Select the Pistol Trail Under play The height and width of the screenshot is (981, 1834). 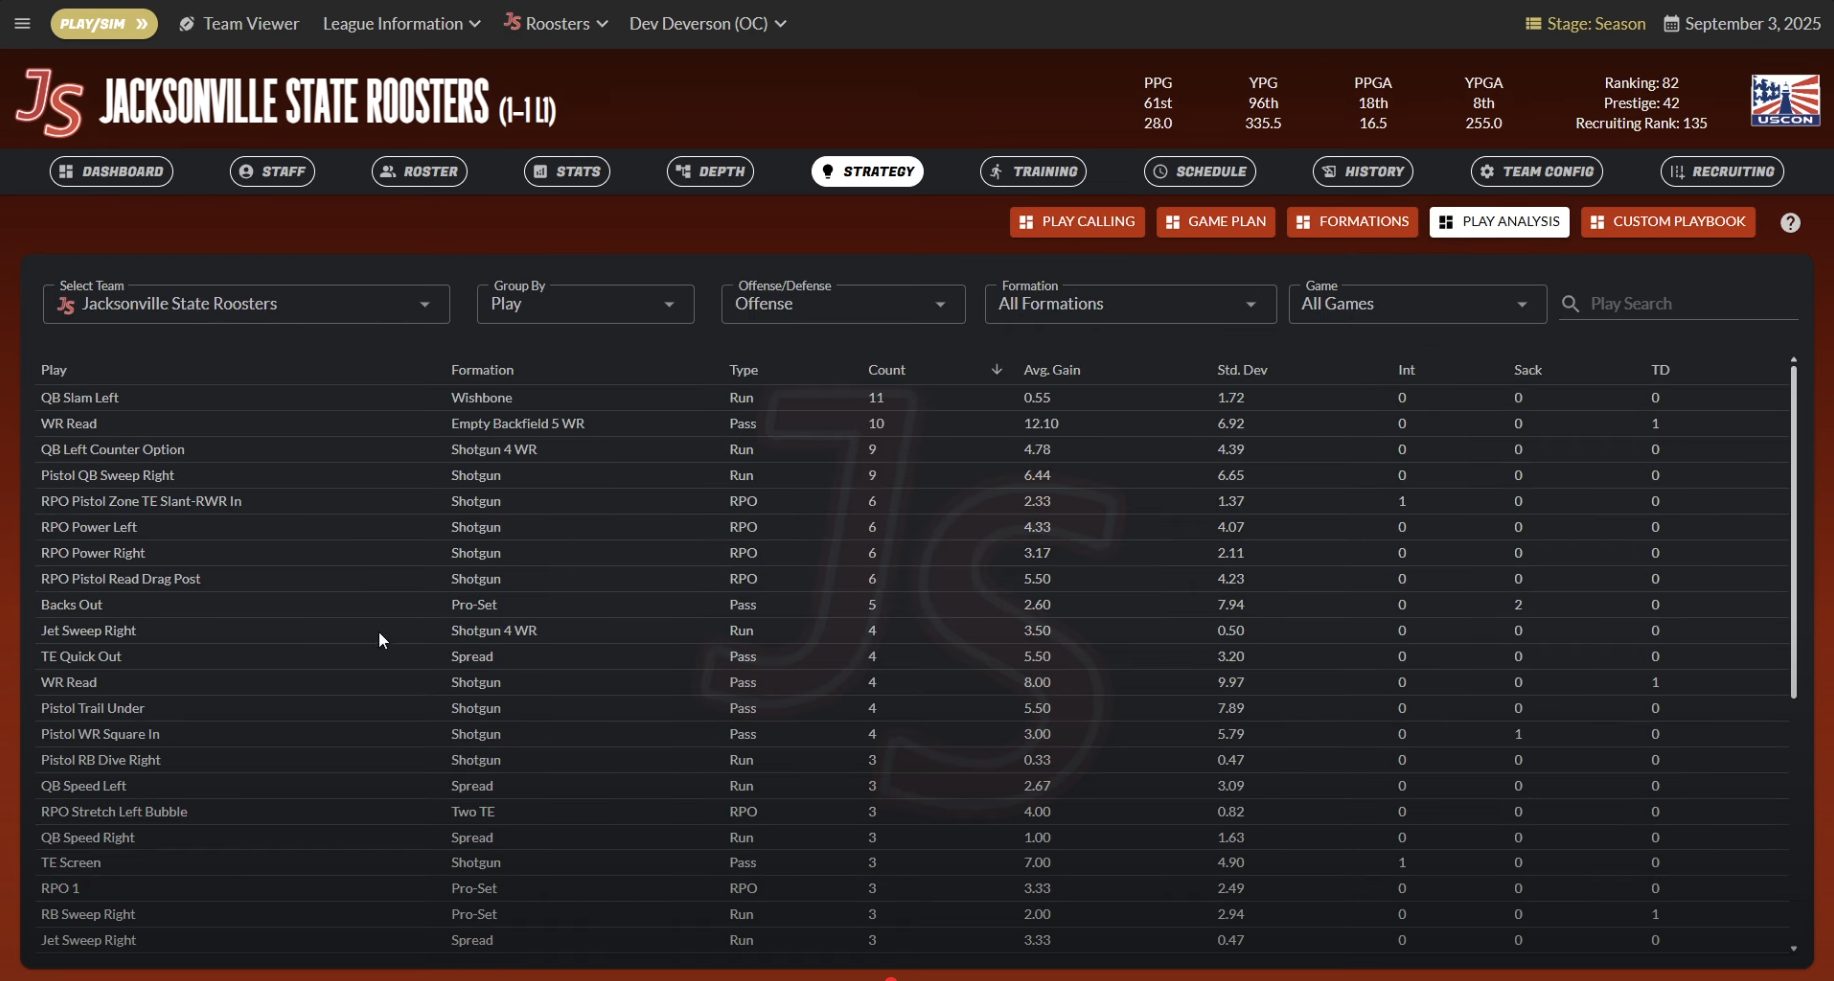pos(914,708)
